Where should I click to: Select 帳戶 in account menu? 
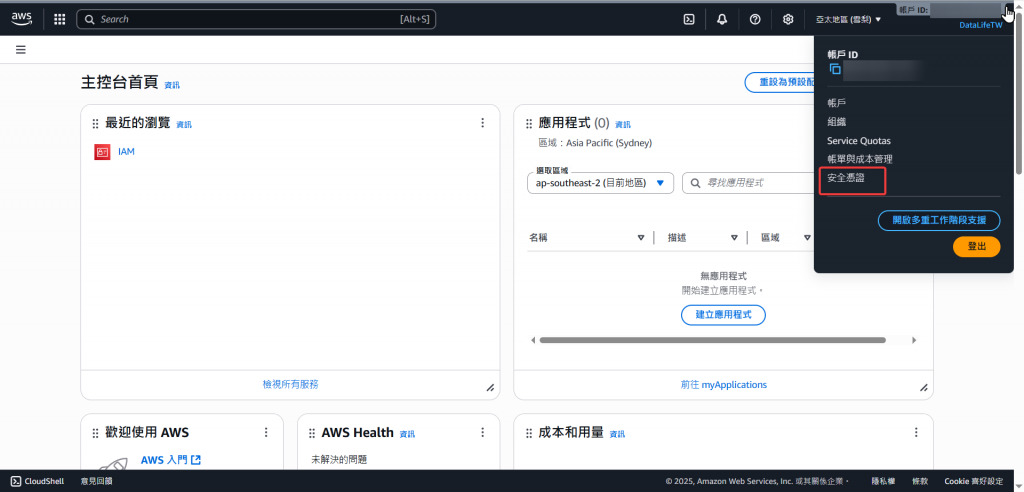tap(837, 103)
